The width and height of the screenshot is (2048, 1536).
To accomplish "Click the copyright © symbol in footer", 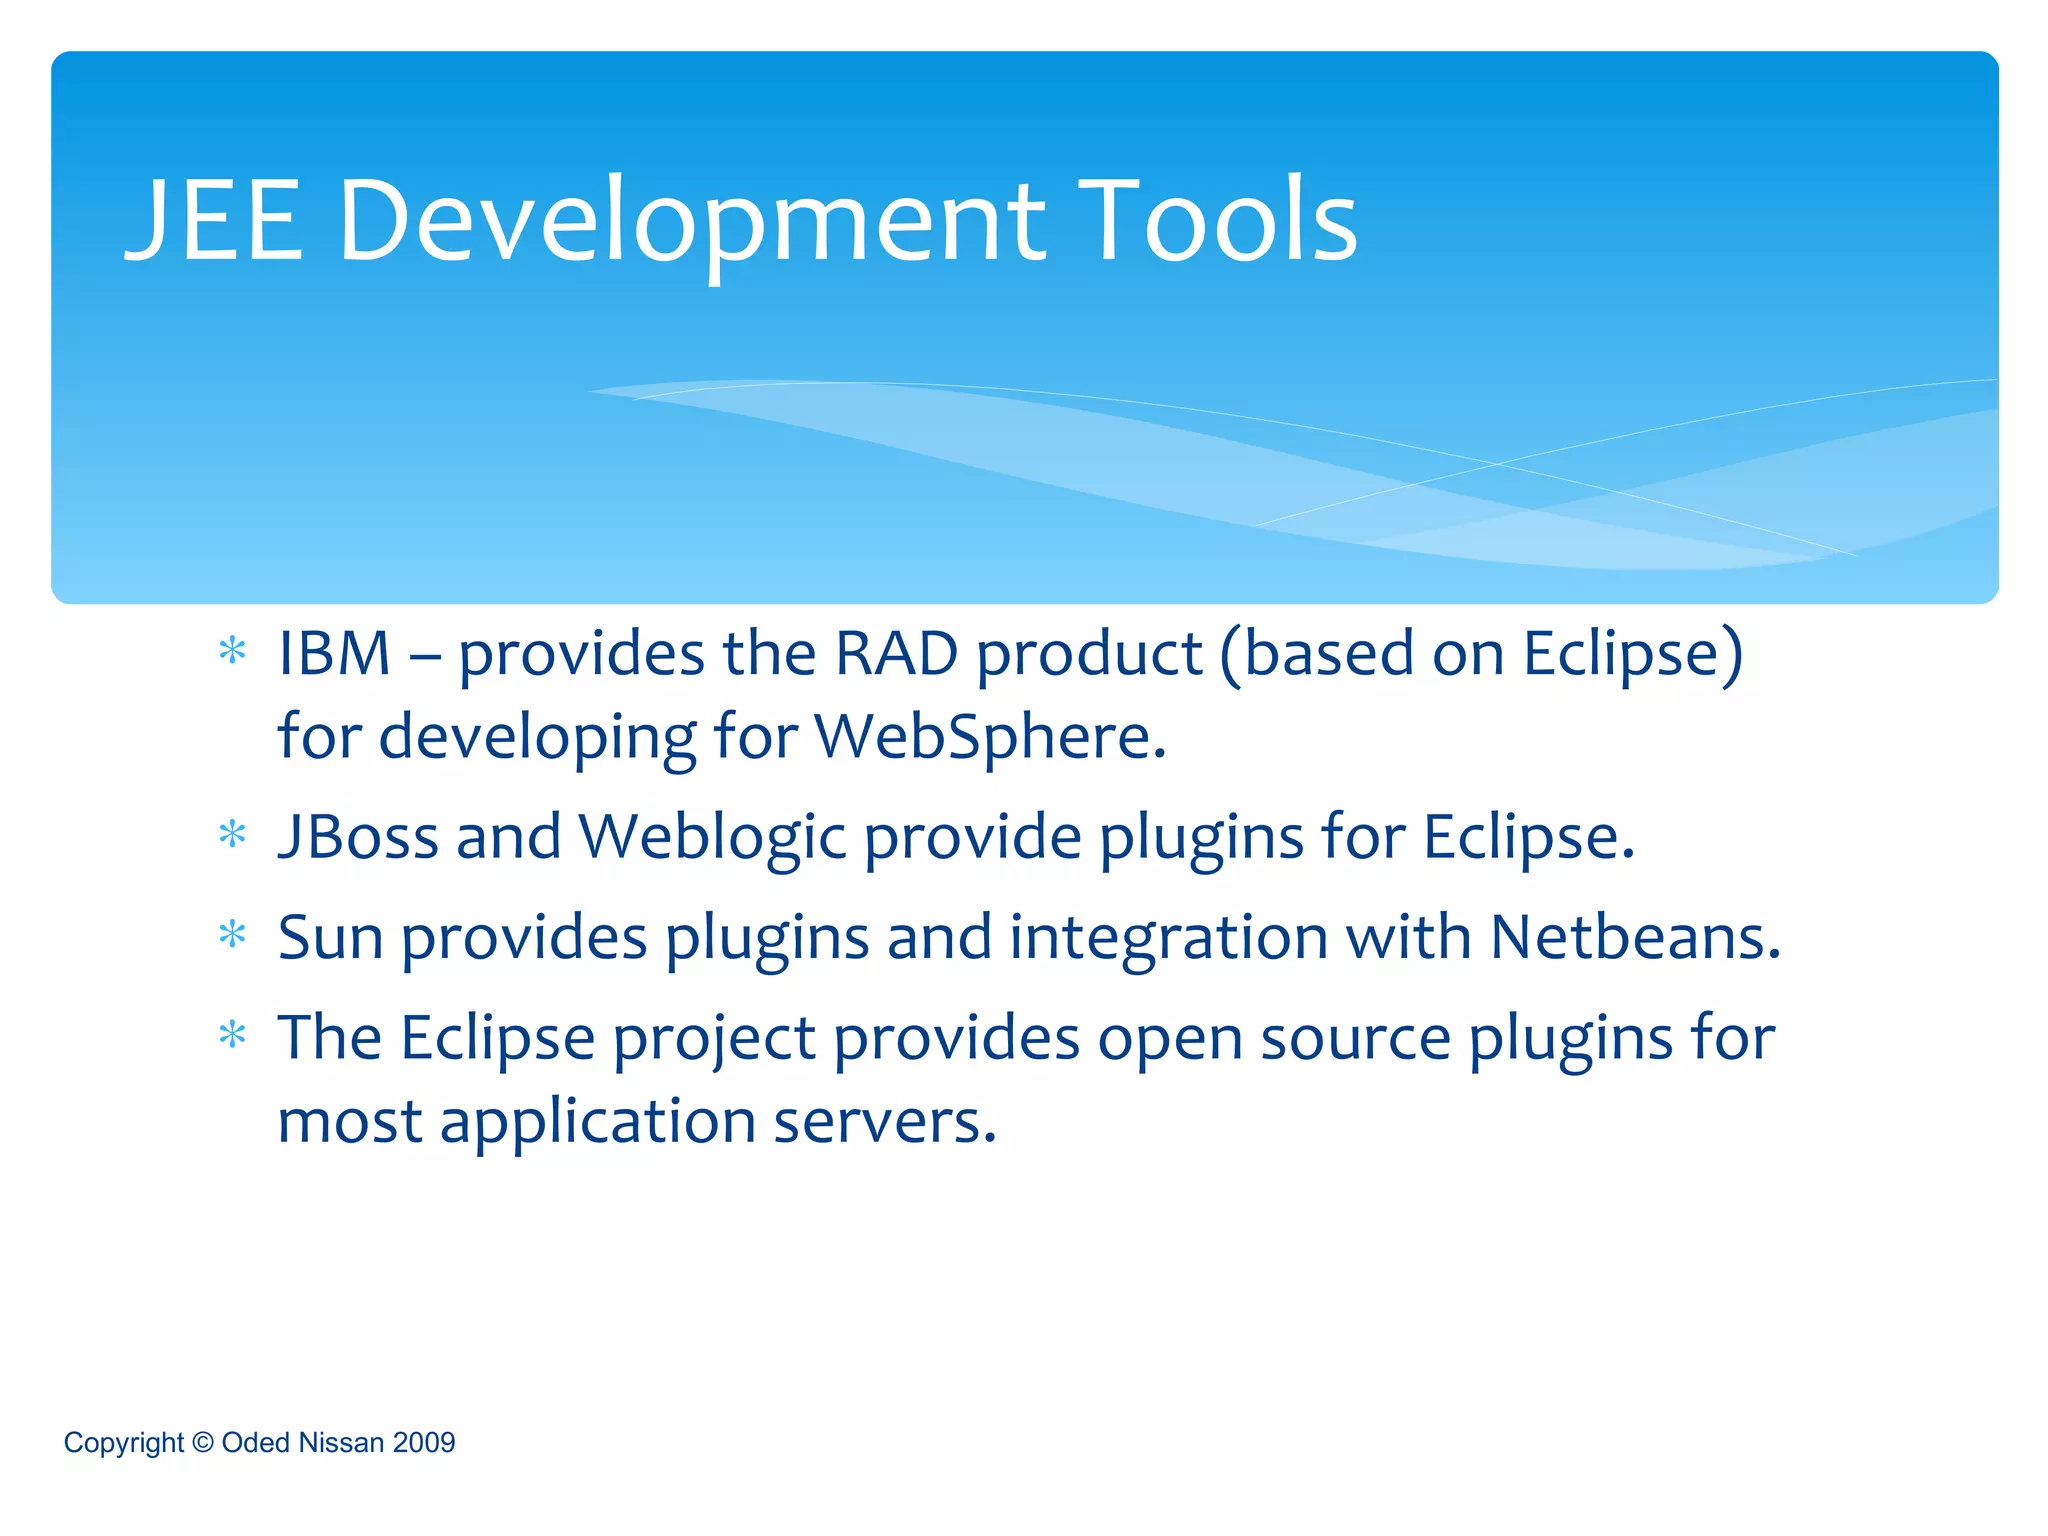I will tap(202, 1442).
